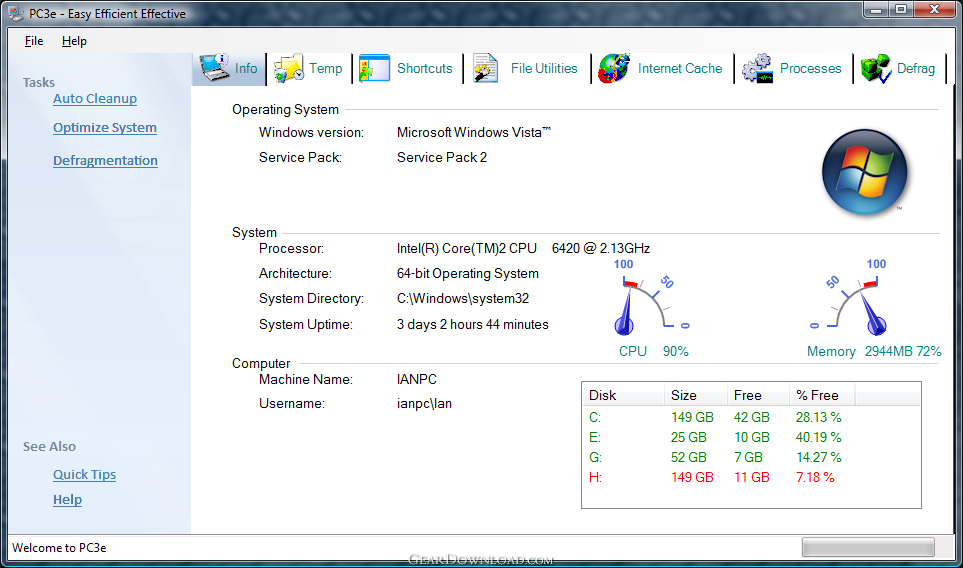Click the 28.13 % free value
Image resolution: width=963 pixels, height=568 pixels.
tap(819, 417)
